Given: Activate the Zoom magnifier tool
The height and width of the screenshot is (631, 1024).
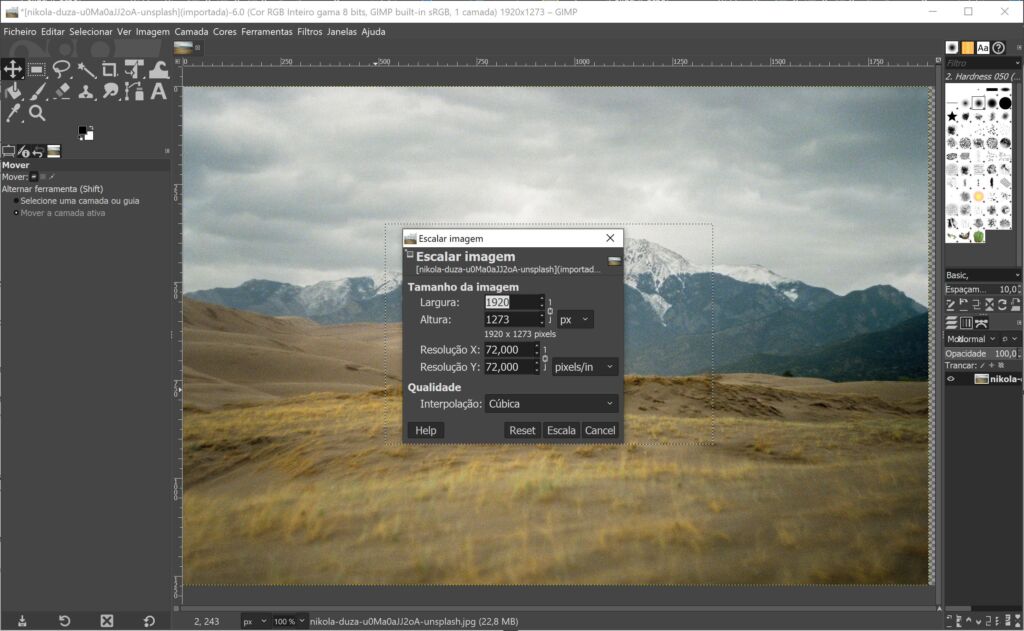Looking at the screenshot, I should pos(37,114).
